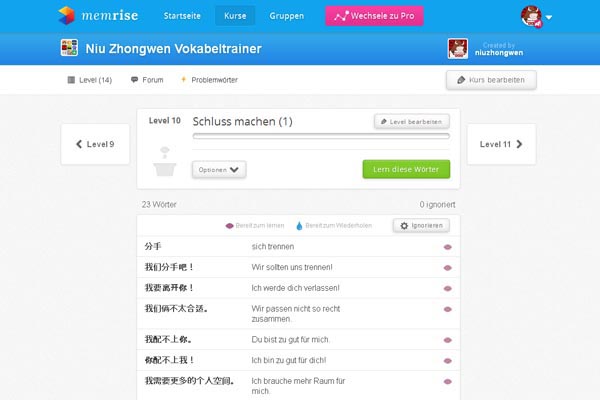The height and width of the screenshot is (400, 600).
Task: Click the Memrise logo
Action: (98, 16)
